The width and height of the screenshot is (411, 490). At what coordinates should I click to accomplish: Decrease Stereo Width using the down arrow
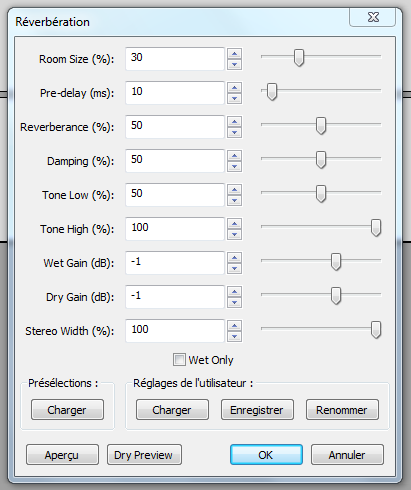tap(235, 336)
